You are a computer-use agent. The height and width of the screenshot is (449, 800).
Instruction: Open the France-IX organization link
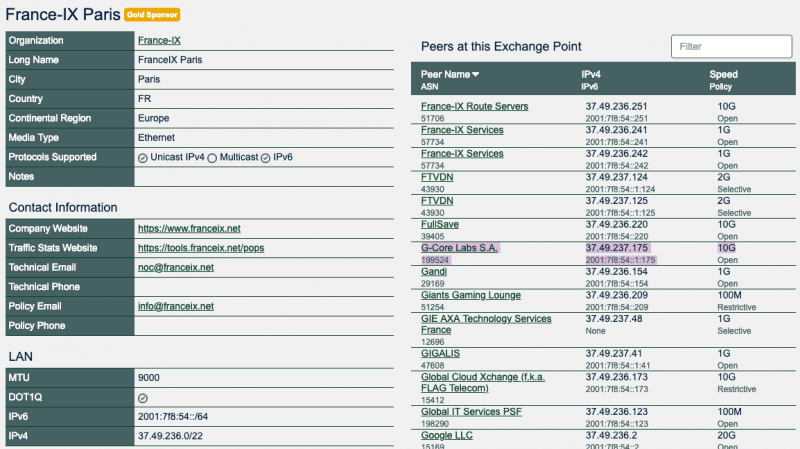pos(160,41)
